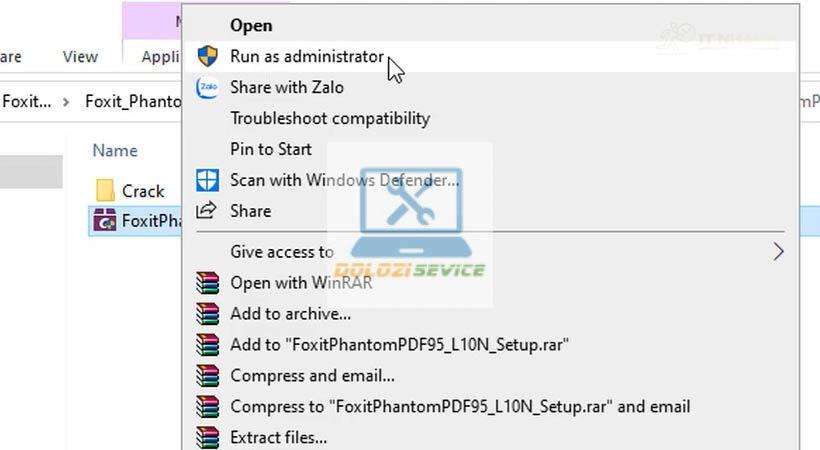820x450 pixels.
Task: Click the Crack folder icon
Action: click(105, 190)
